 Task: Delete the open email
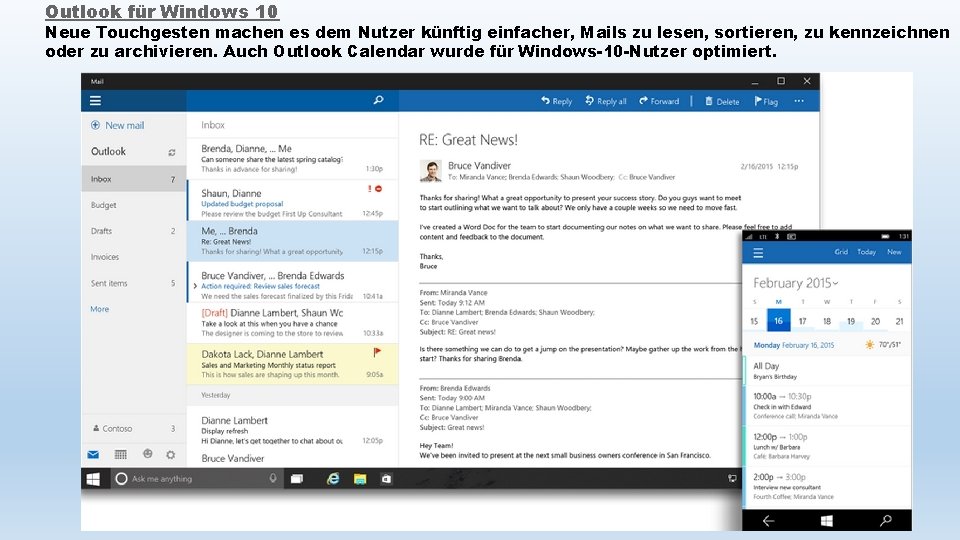pyautogui.click(x=722, y=102)
